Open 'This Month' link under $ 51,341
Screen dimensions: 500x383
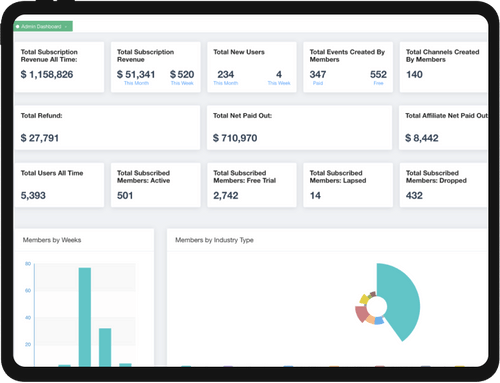coord(136,83)
